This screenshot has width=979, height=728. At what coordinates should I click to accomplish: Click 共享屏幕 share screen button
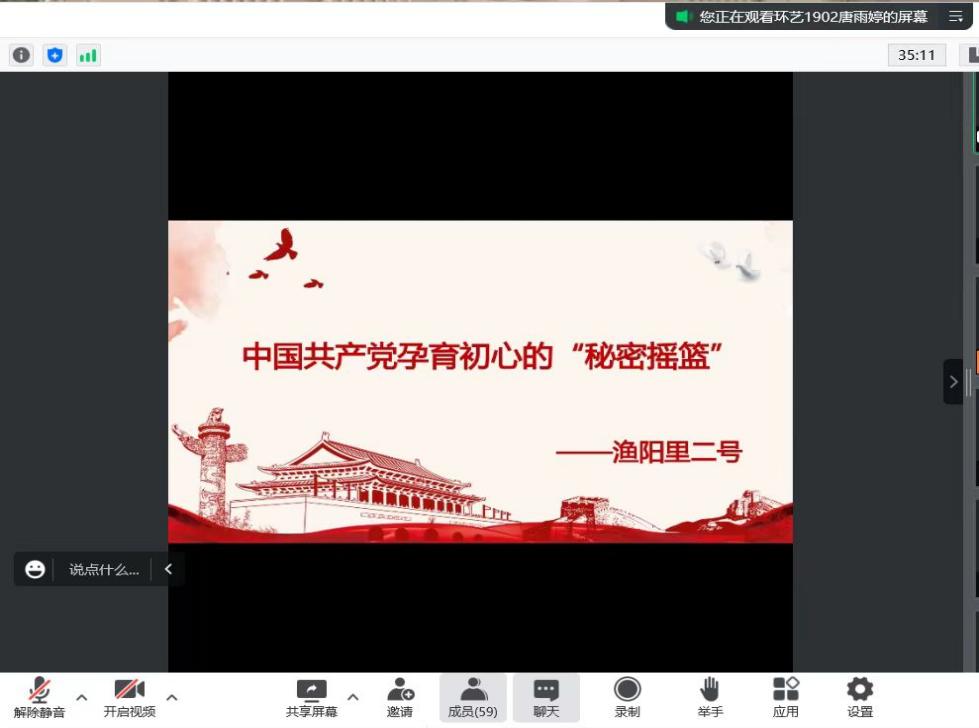312,696
